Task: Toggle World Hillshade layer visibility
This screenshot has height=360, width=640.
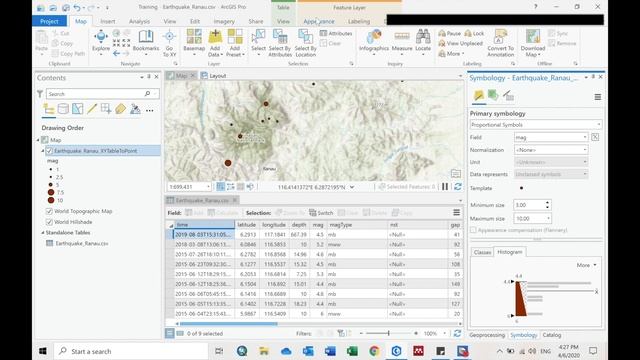Action: tap(49, 222)
